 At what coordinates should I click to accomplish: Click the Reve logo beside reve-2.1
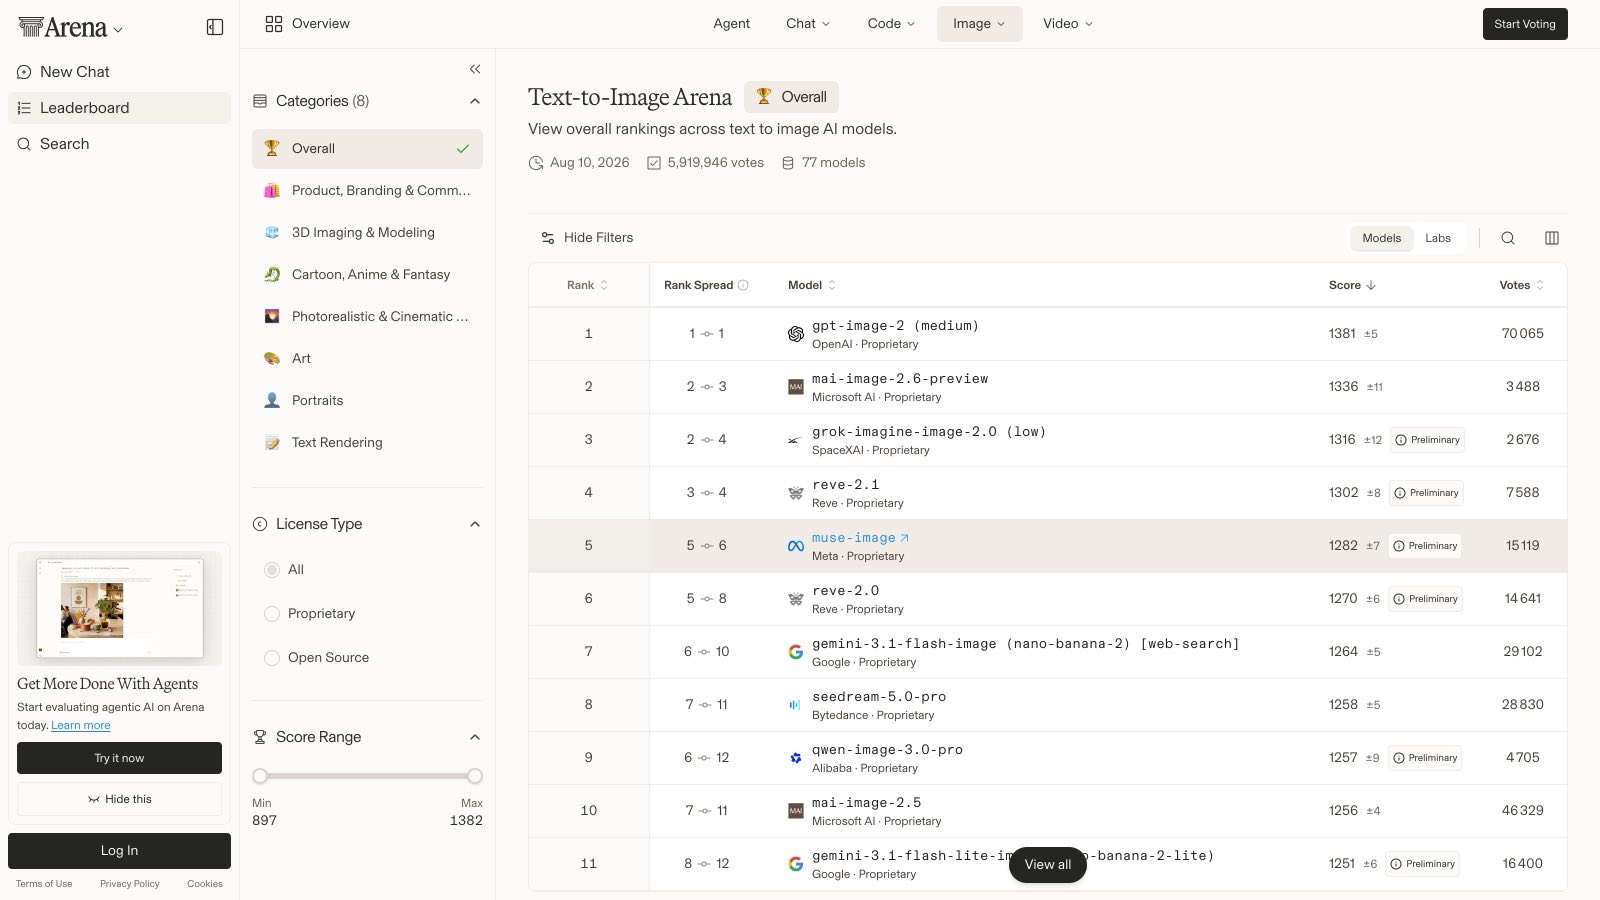796,493
